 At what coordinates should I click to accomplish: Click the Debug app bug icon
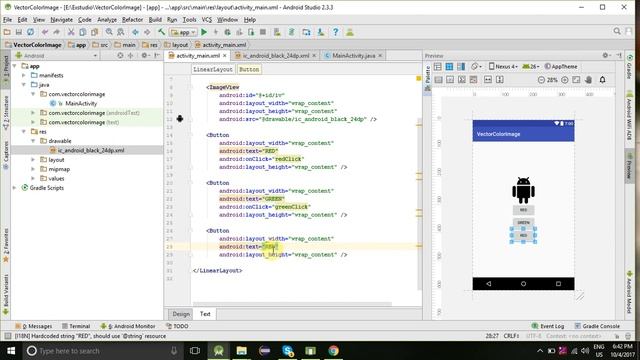[227, 32]
